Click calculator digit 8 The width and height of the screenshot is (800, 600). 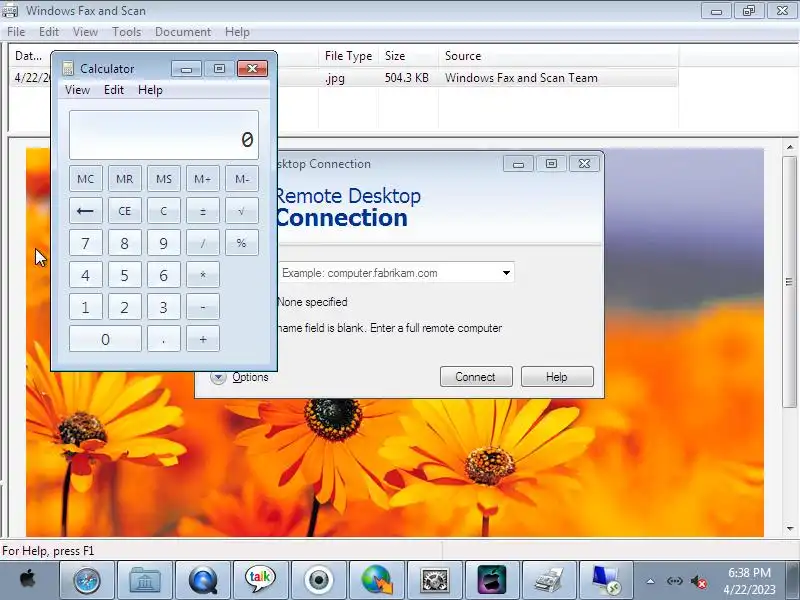[x=124, y=243]
